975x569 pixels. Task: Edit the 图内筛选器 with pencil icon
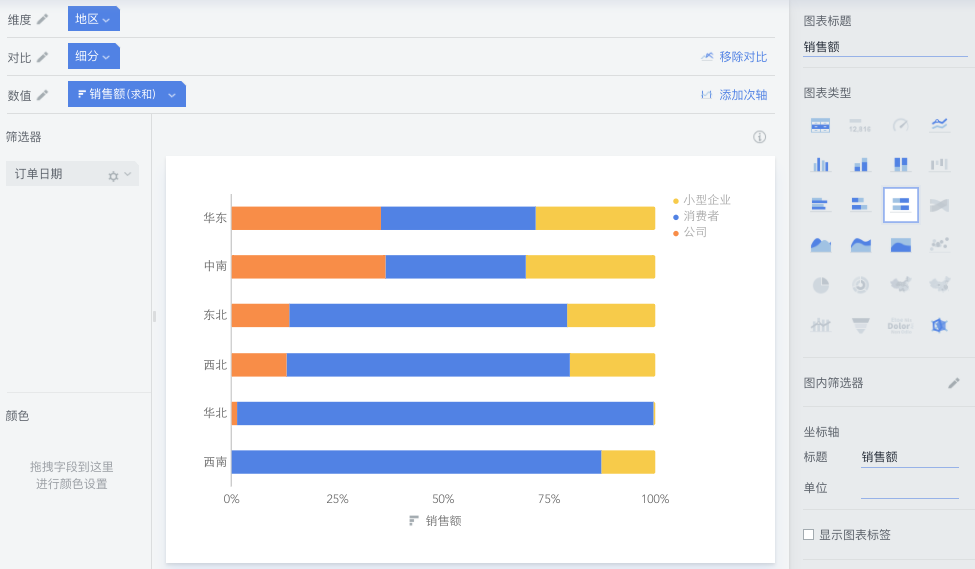[x=954, y=383]
